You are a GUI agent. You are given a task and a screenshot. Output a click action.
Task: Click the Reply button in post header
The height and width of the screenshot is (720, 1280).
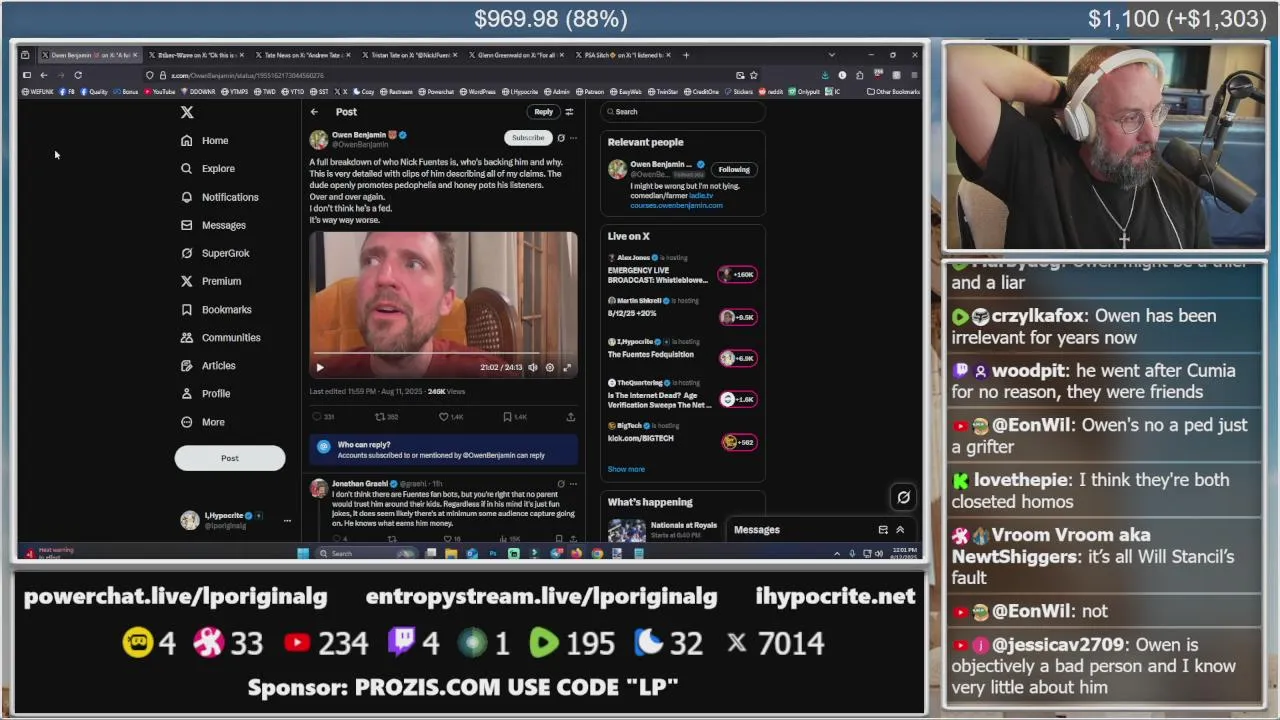(x=543, y=112)
